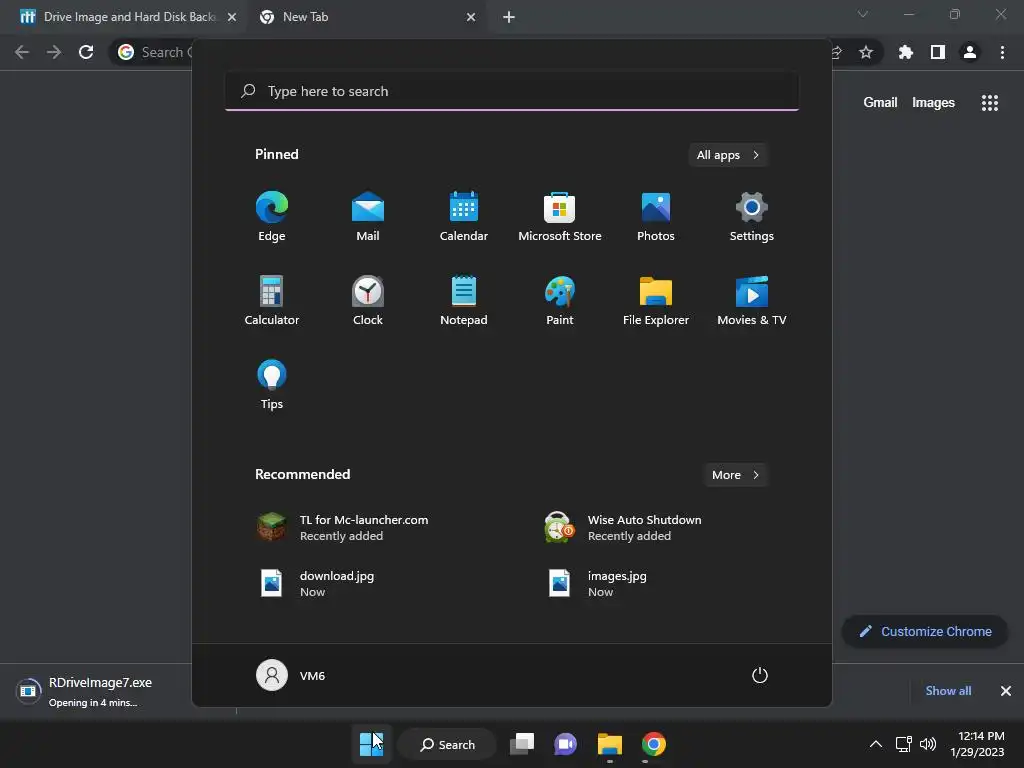Click the Power button in Start menu

click(760, 675)
